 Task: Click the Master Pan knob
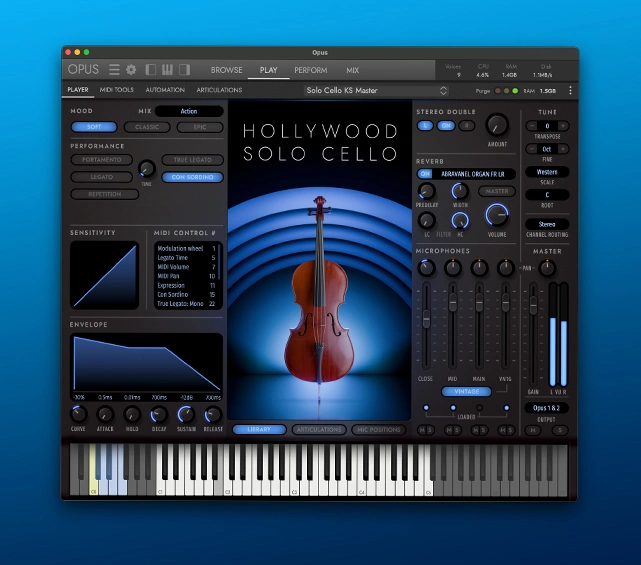[x=547, y=268]
